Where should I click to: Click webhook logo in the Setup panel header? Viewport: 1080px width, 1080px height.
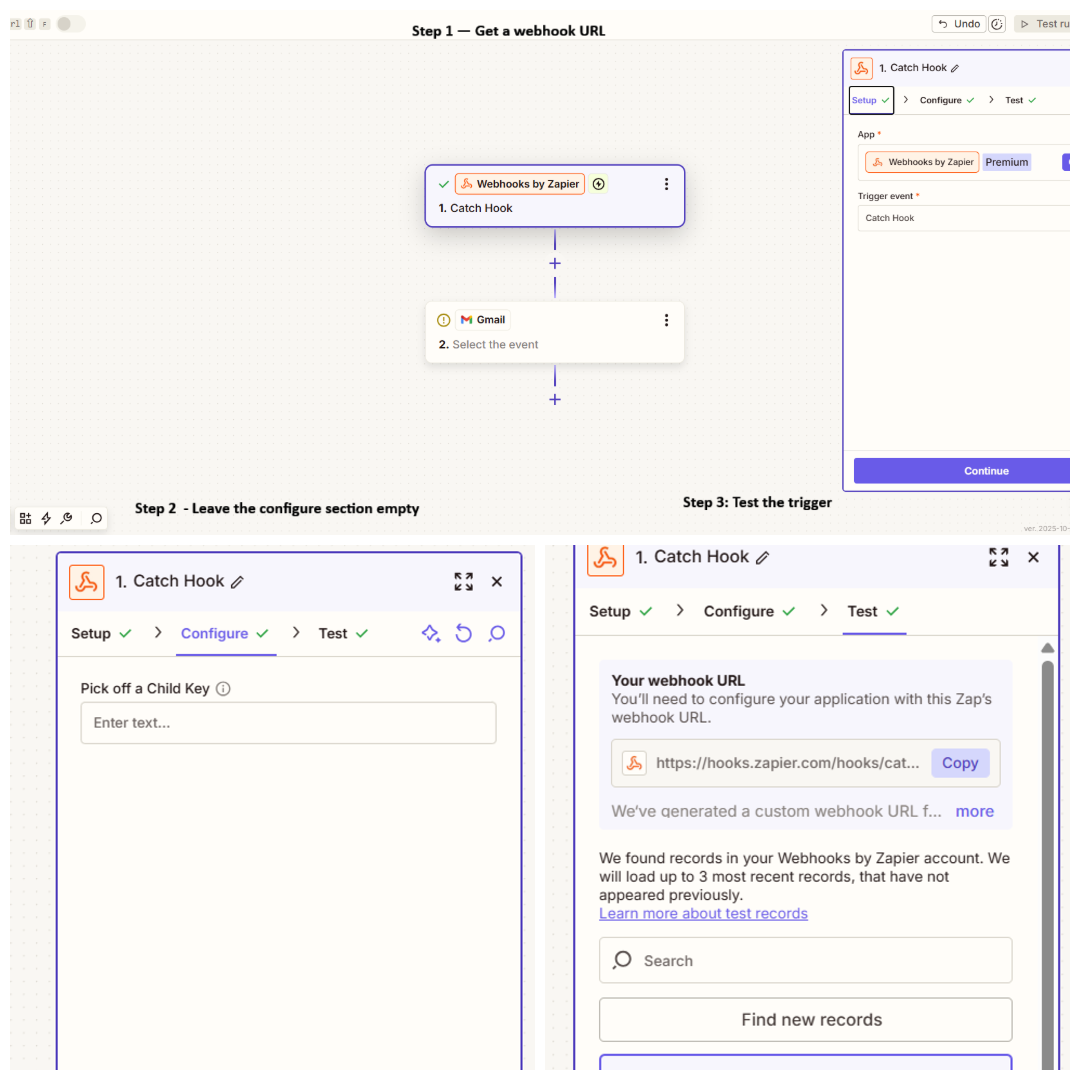tap(861, 68)
